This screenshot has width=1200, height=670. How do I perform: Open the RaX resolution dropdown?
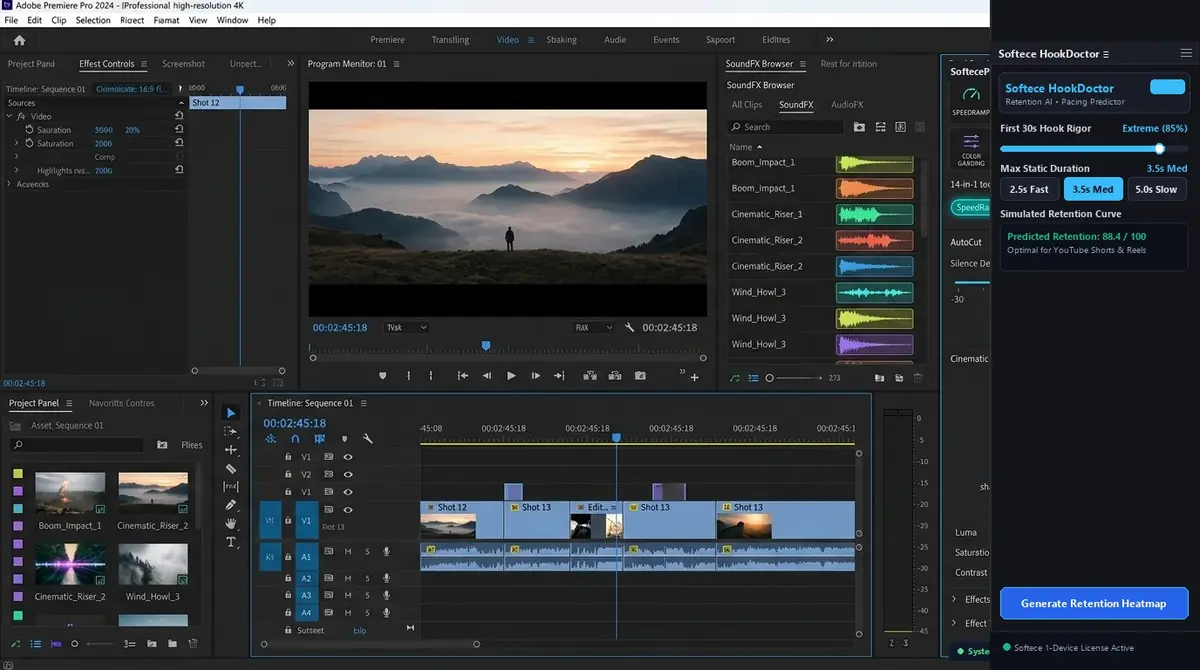pos(593,327)
